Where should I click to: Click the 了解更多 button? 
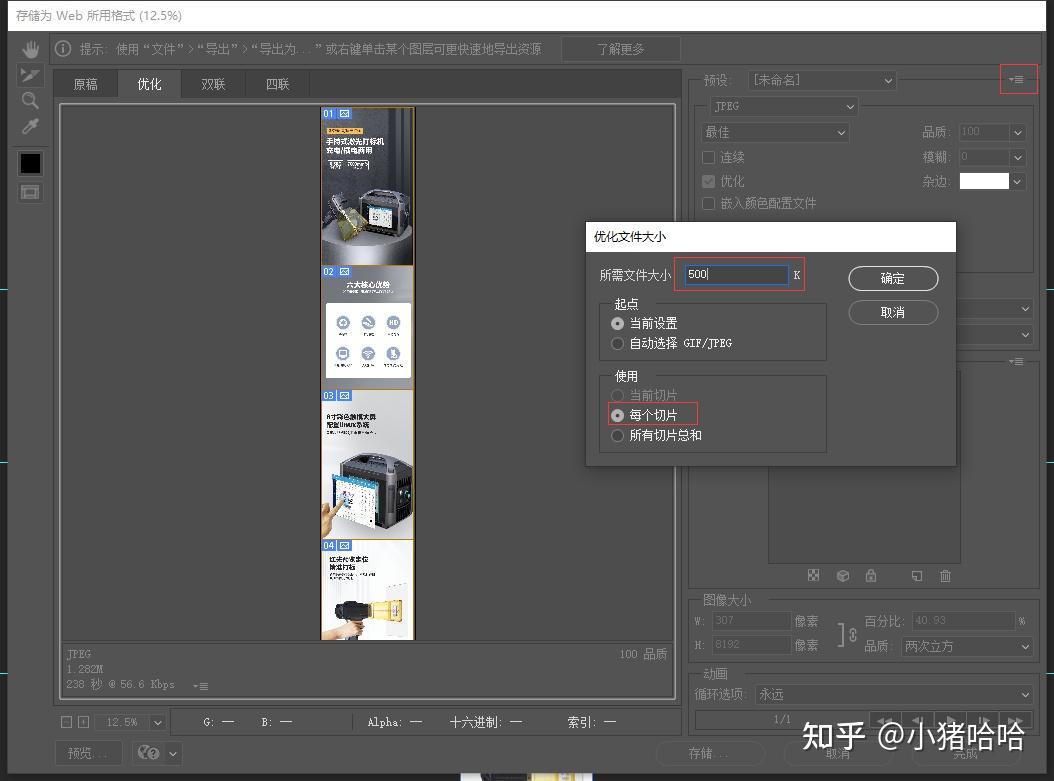pos(620,49)
